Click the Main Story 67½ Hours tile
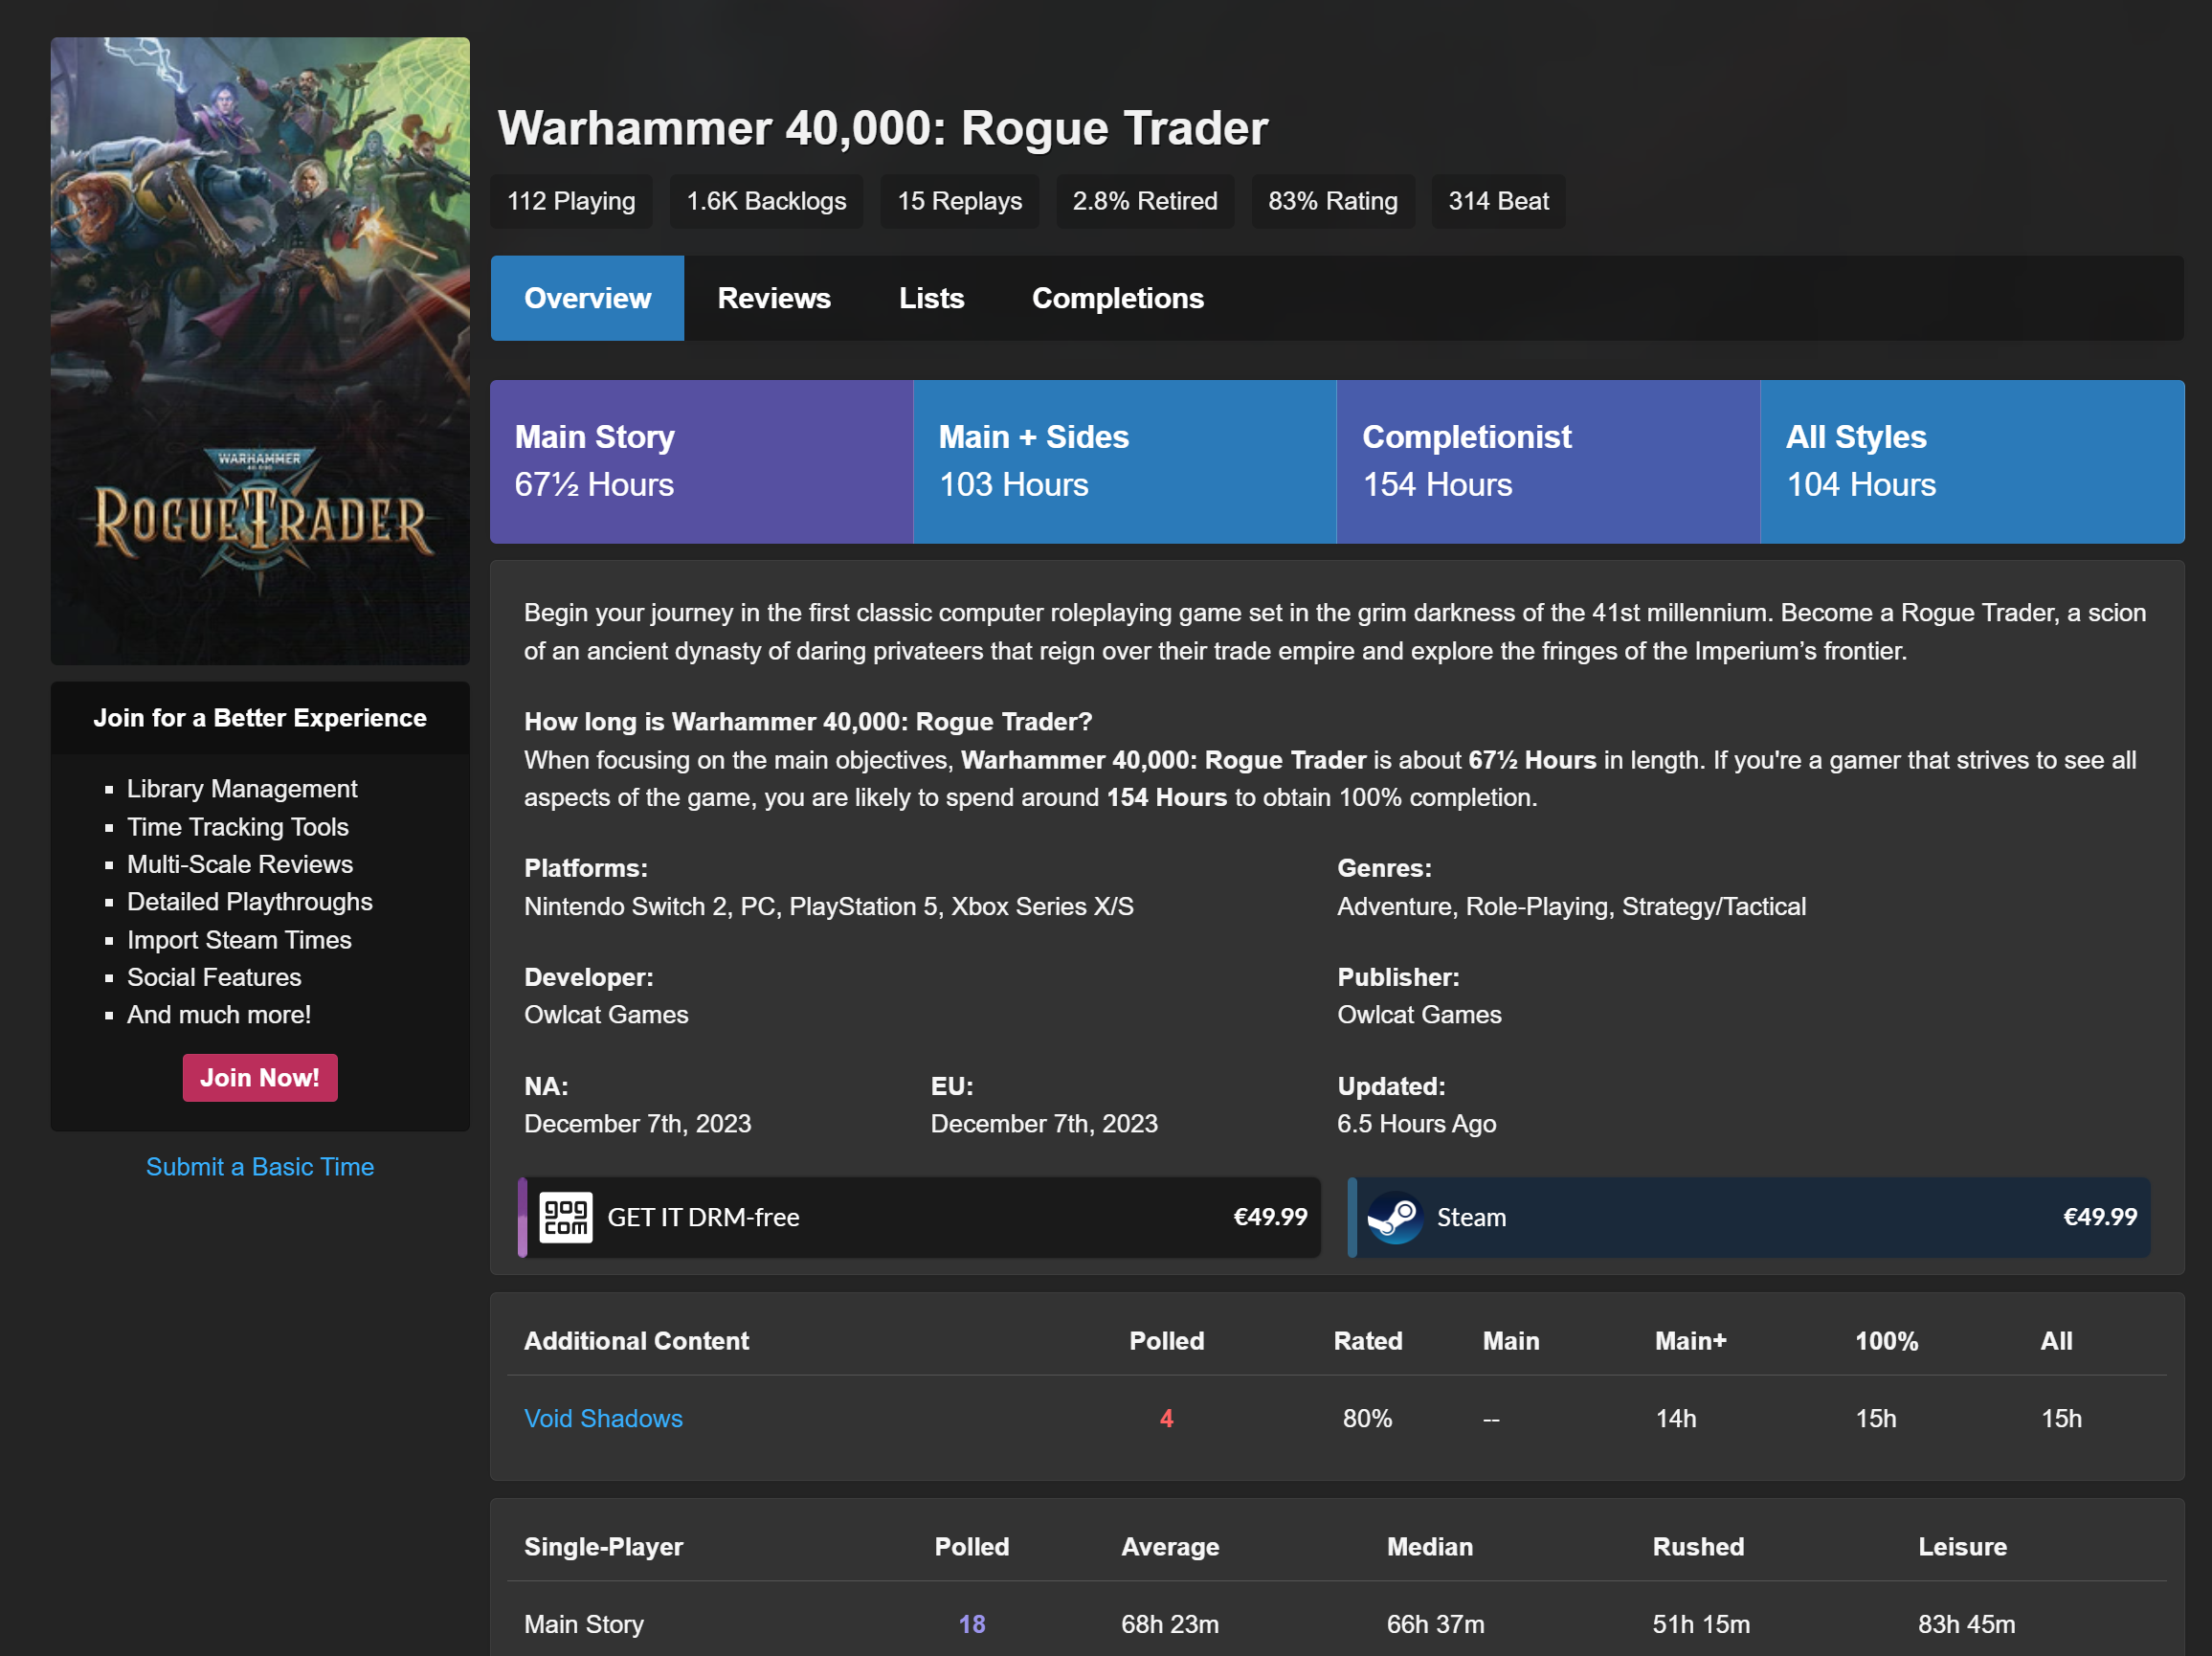Image resolution: width=2212 pixels, height=1656 pixels. point(701,461)
